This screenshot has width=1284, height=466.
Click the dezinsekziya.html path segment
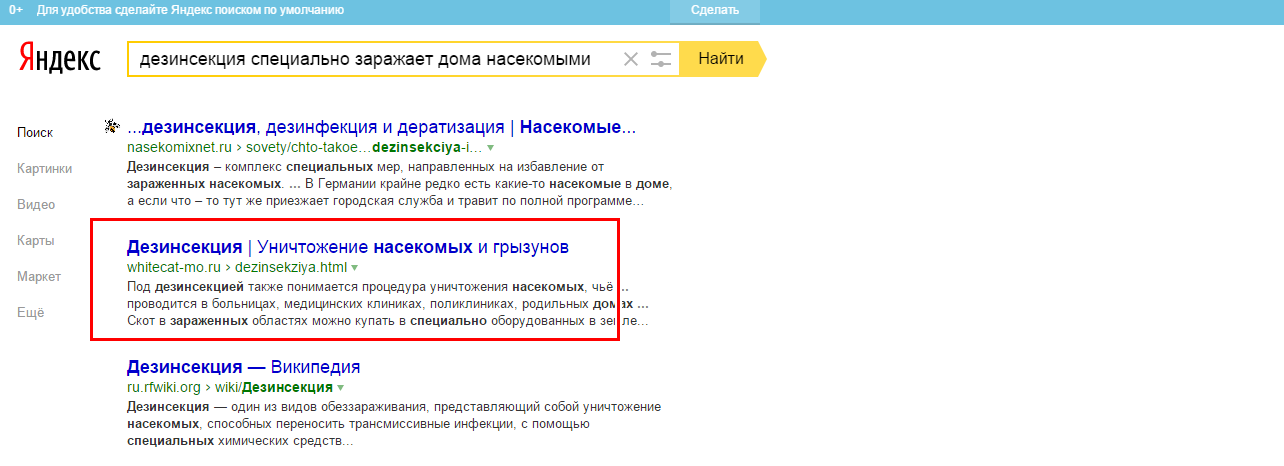291,267
